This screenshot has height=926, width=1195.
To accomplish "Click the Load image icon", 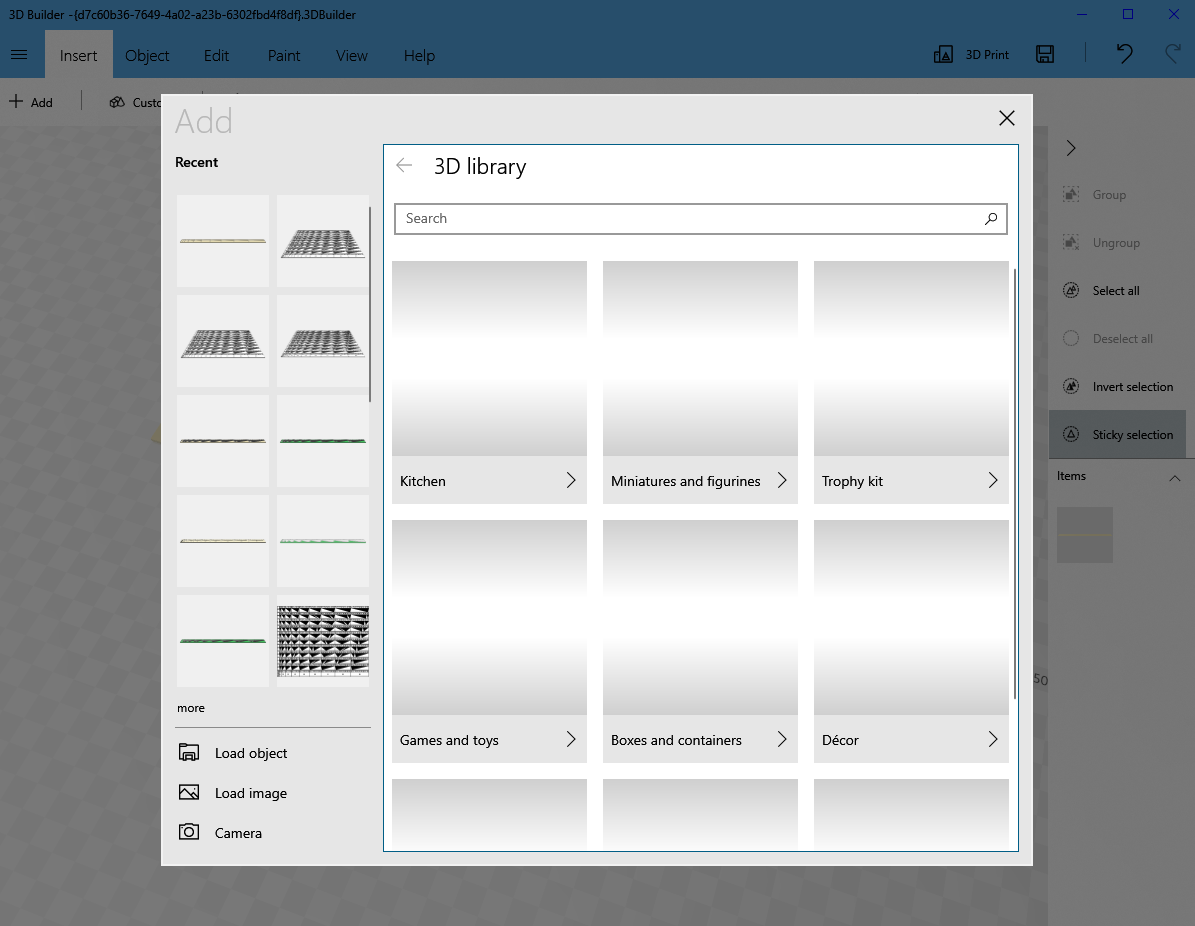I will tap(189, 793).
